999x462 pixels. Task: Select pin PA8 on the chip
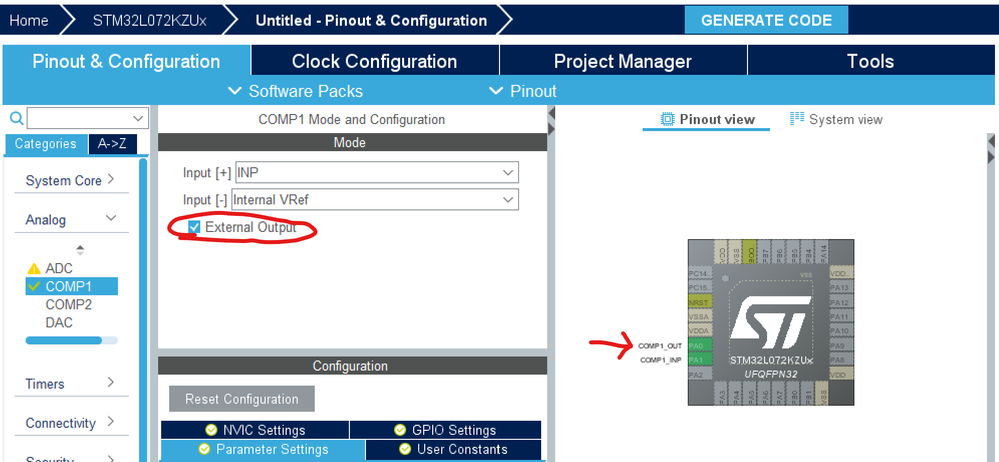[x=842, y=360]
